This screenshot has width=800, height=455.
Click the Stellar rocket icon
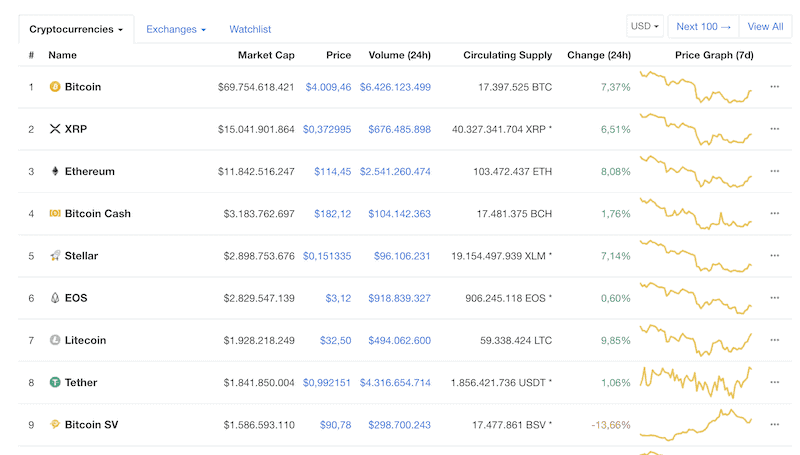tap(55, 256)
